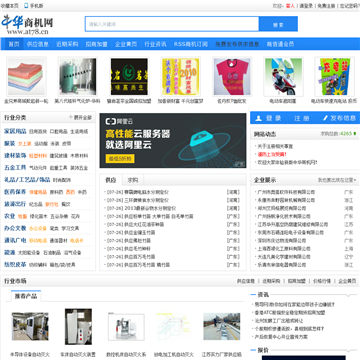The width and height of the screenshot is (360, 360).
Task: Open the 首页 home tab
Action: [14, 44]
